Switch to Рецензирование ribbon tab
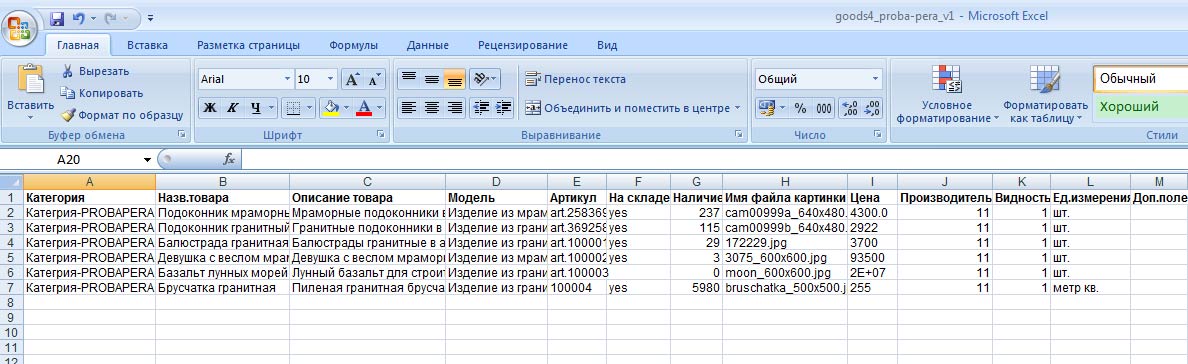This screenshot has width=1188, height=364. tap(522, 45)
